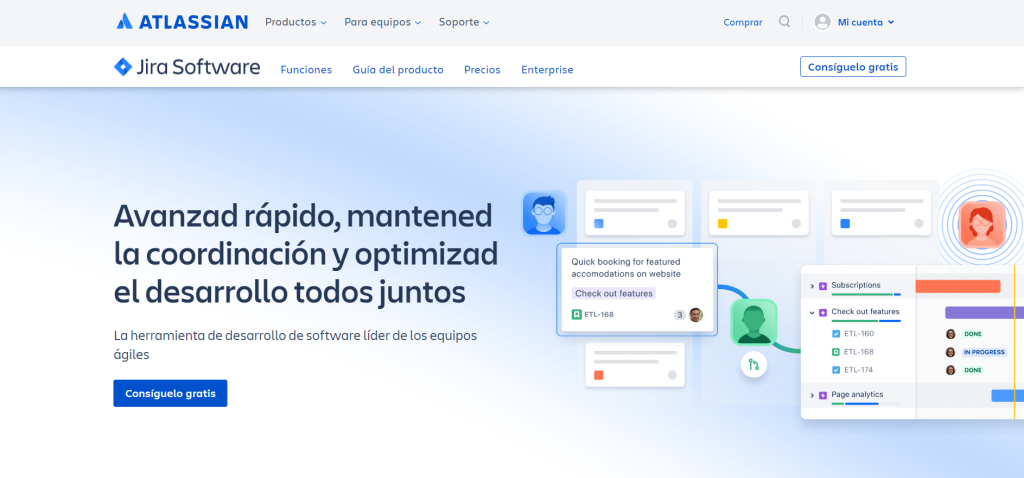Click the ETL-168 green story icon on card
Viewport: 1024px width, 478px height.
pyautogui.click(x=577, y=314)
